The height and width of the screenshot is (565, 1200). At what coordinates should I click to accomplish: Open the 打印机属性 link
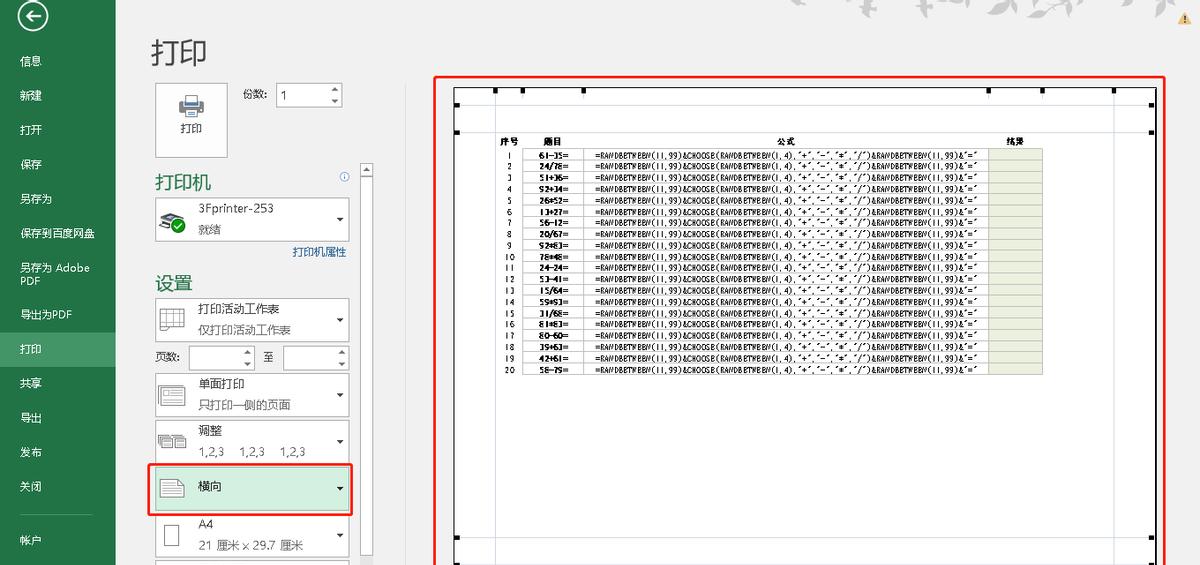319,252
